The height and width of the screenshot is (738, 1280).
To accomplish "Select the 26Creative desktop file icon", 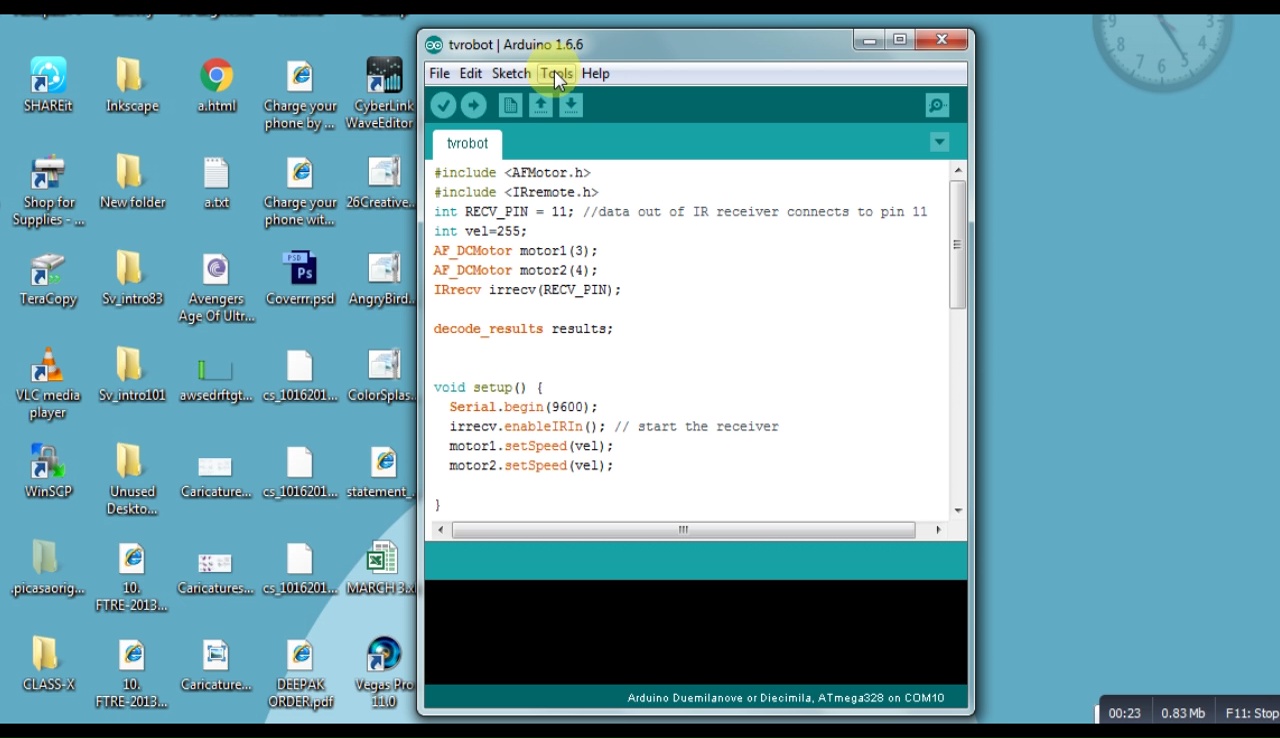I will tap(381, 182).
